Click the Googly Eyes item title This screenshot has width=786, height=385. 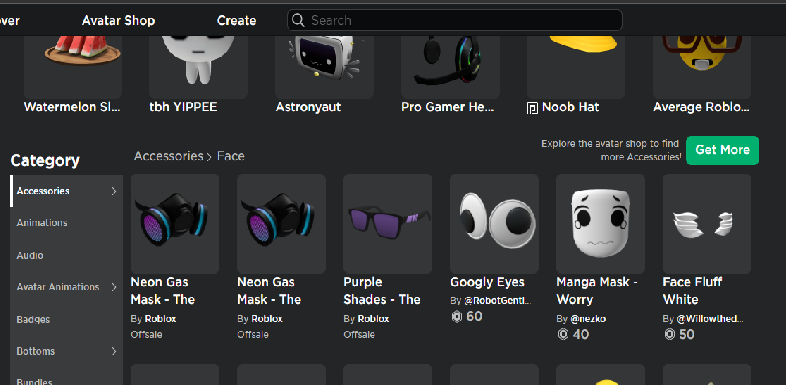[487, 282]
